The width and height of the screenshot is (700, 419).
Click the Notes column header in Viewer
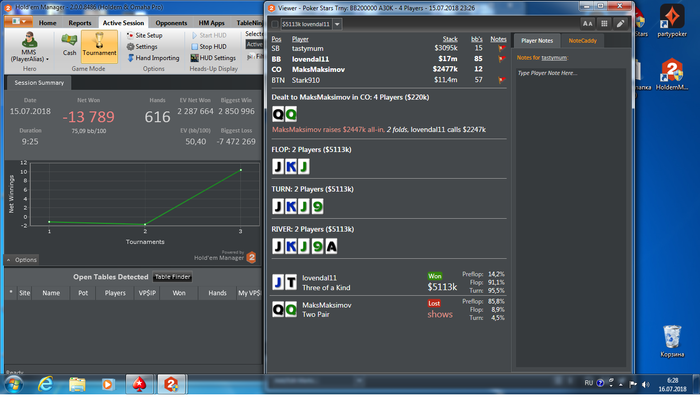(498, 39)
